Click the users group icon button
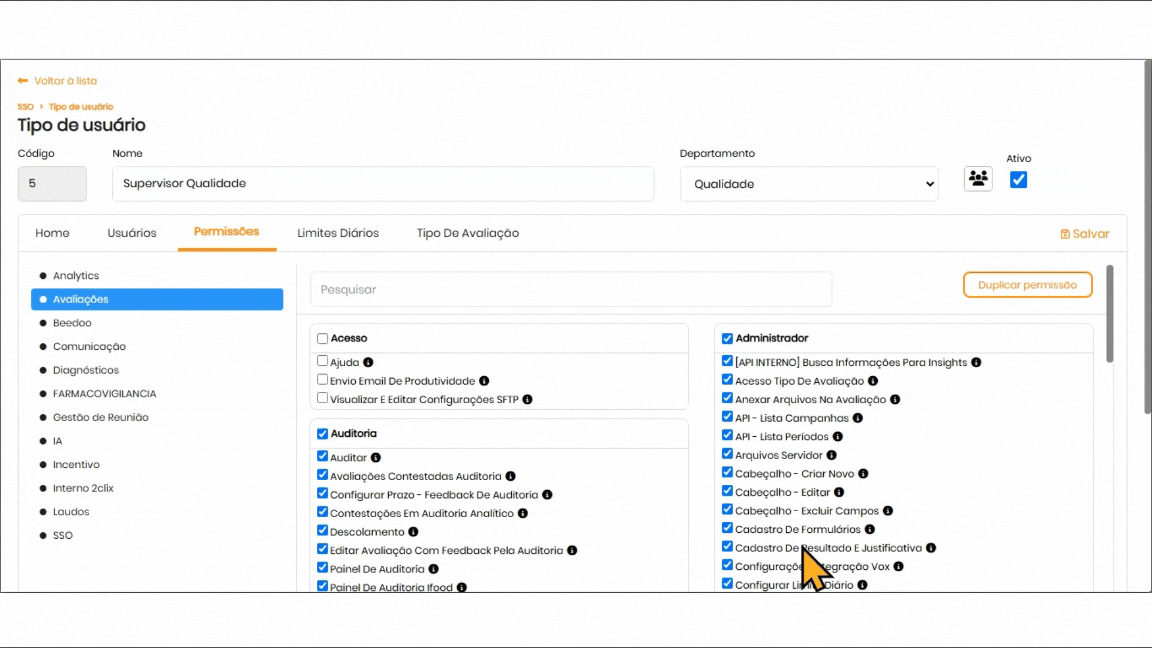1152x648 pixels. coord(978,179)
